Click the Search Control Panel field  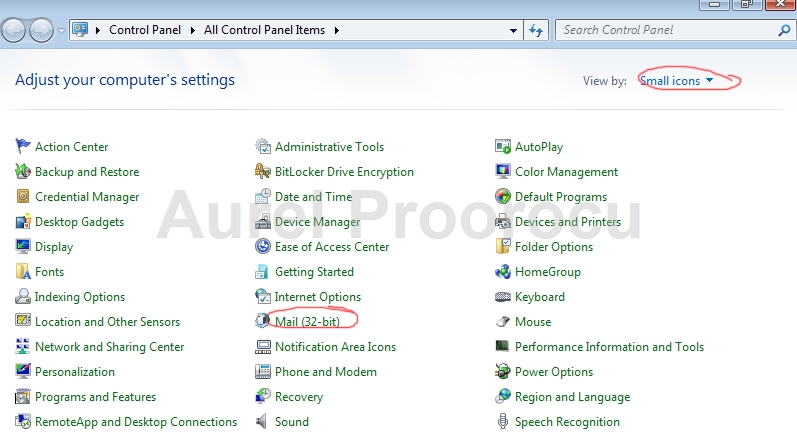click(x=675, y=30)
